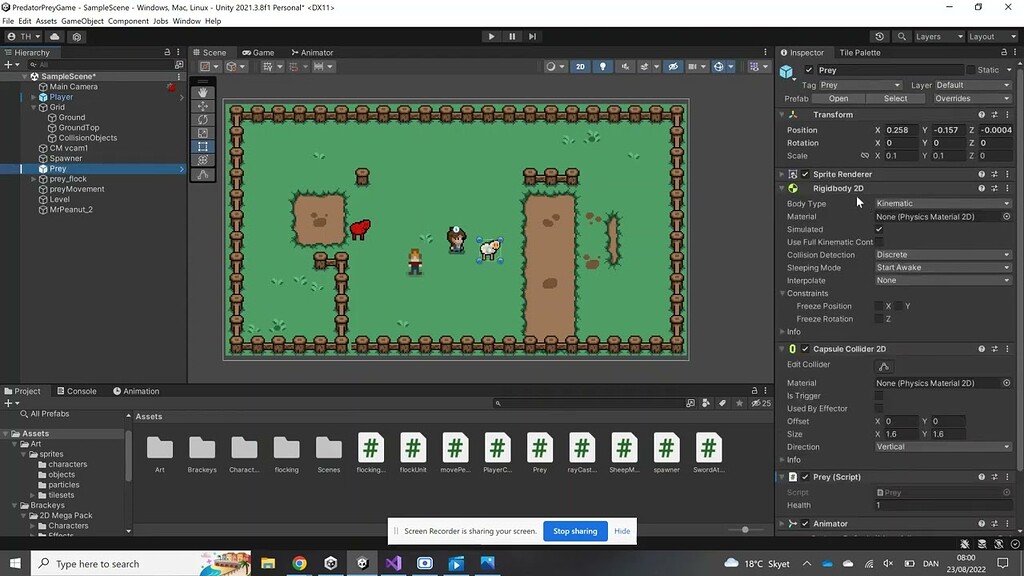Image resolution: width=1024 pixels, height=576 pixels.
Task: Open the Sleeping Mode dropdown set to Start Awake
Action: pyautogui.click(x=940, y=267)
